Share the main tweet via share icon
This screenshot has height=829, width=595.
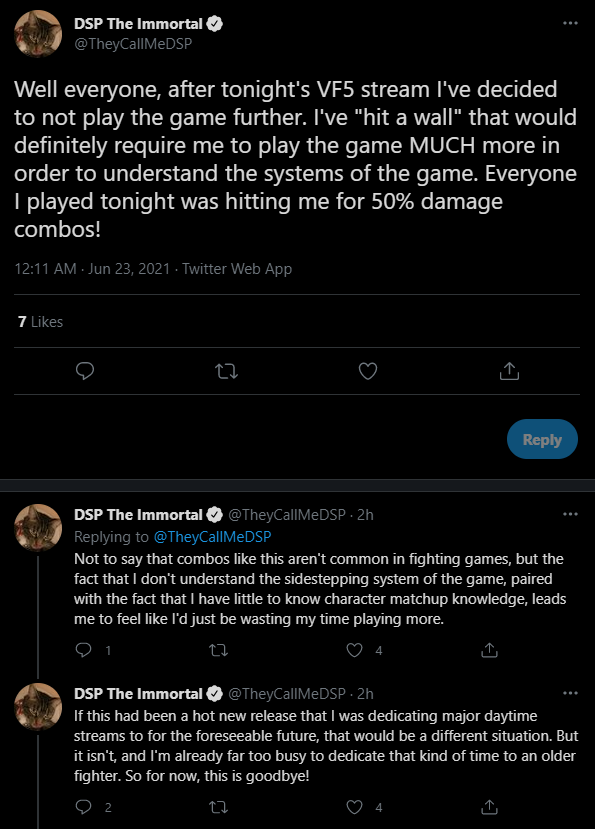point(509,371)
